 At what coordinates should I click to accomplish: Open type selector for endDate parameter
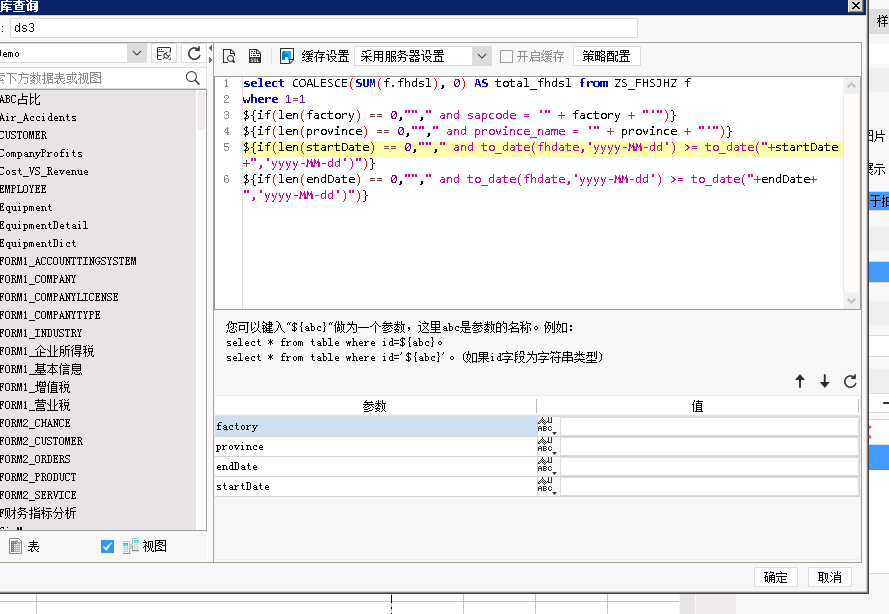547,466
